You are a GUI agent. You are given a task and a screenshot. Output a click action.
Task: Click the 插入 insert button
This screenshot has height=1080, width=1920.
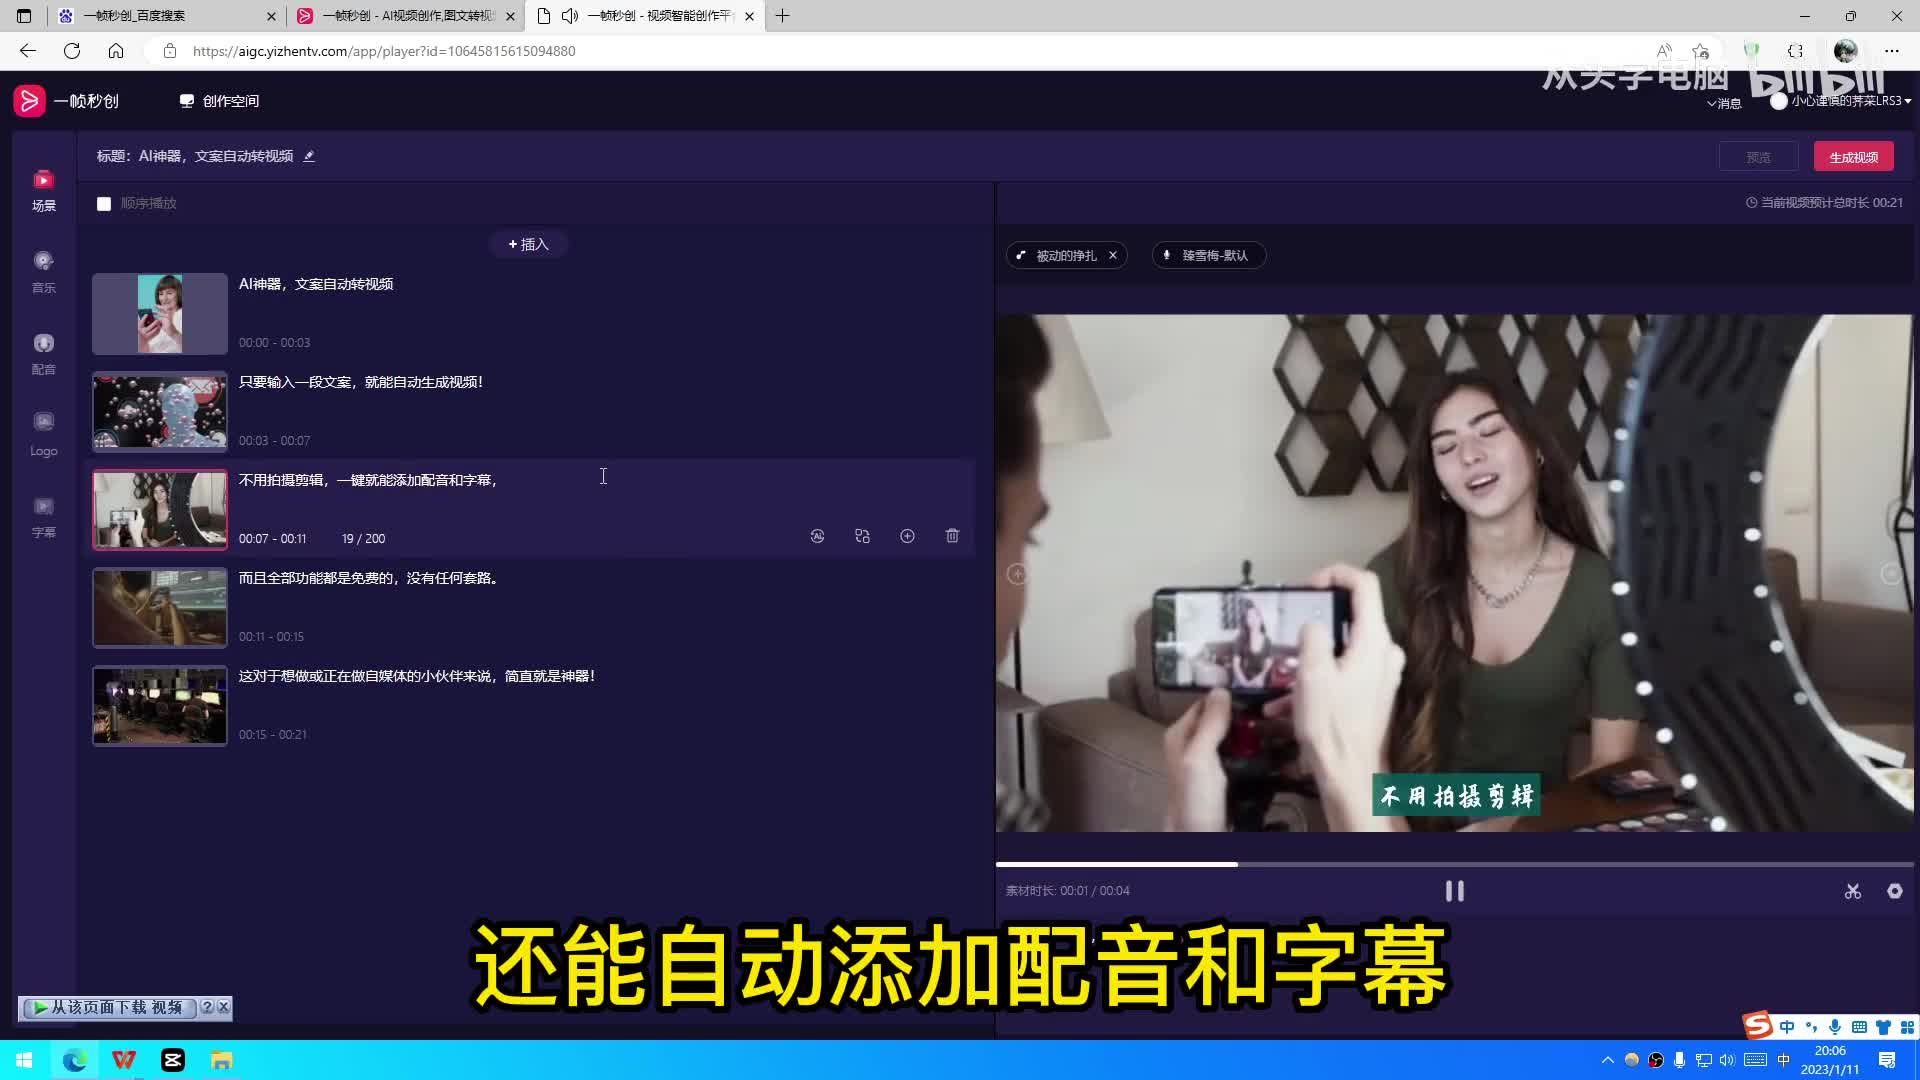528,244
